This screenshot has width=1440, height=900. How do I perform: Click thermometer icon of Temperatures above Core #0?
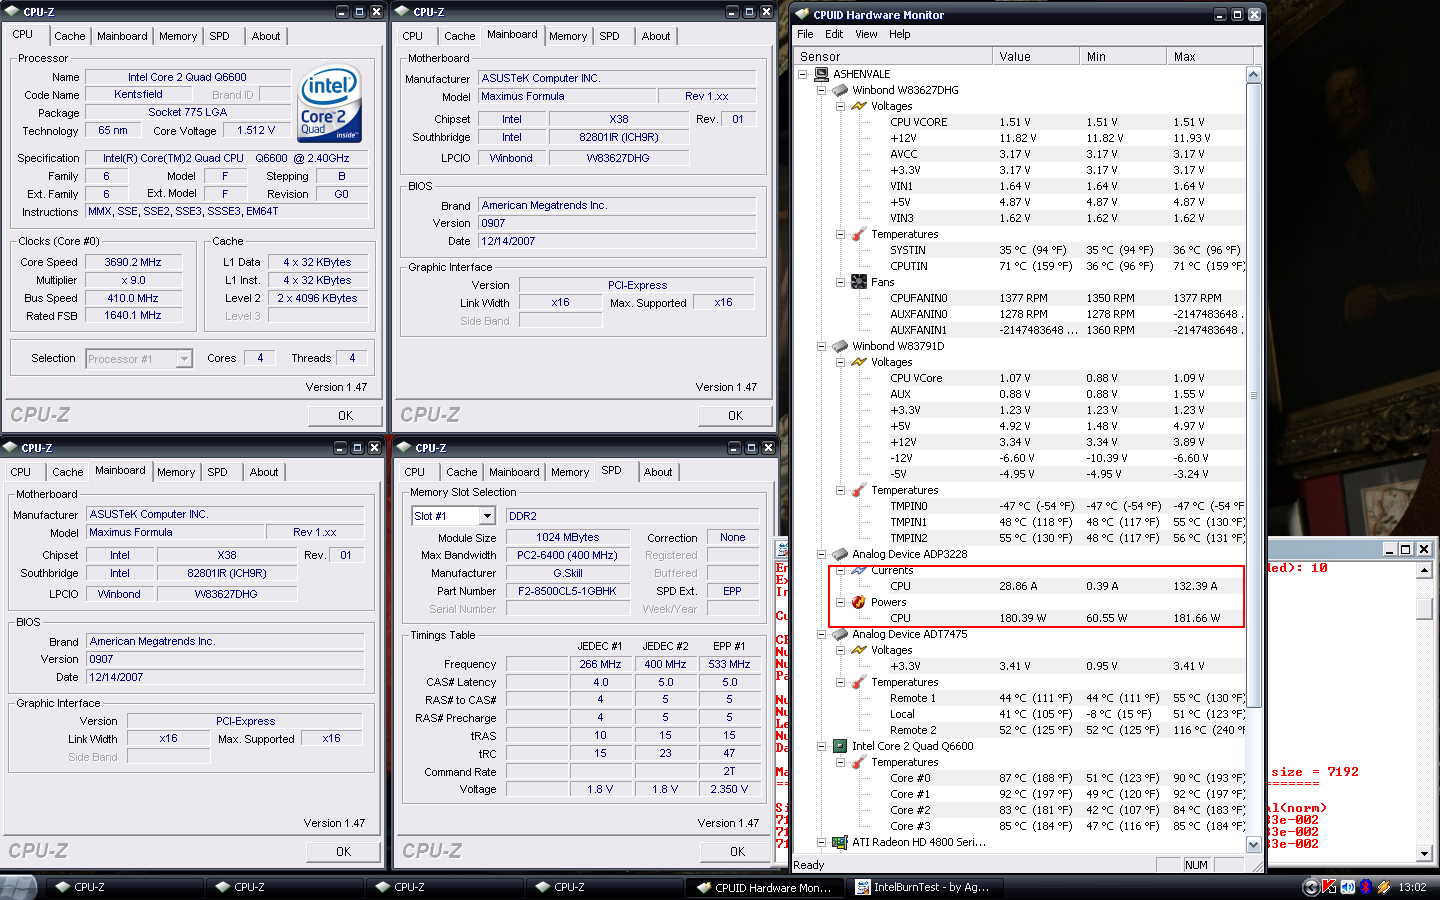858,762
